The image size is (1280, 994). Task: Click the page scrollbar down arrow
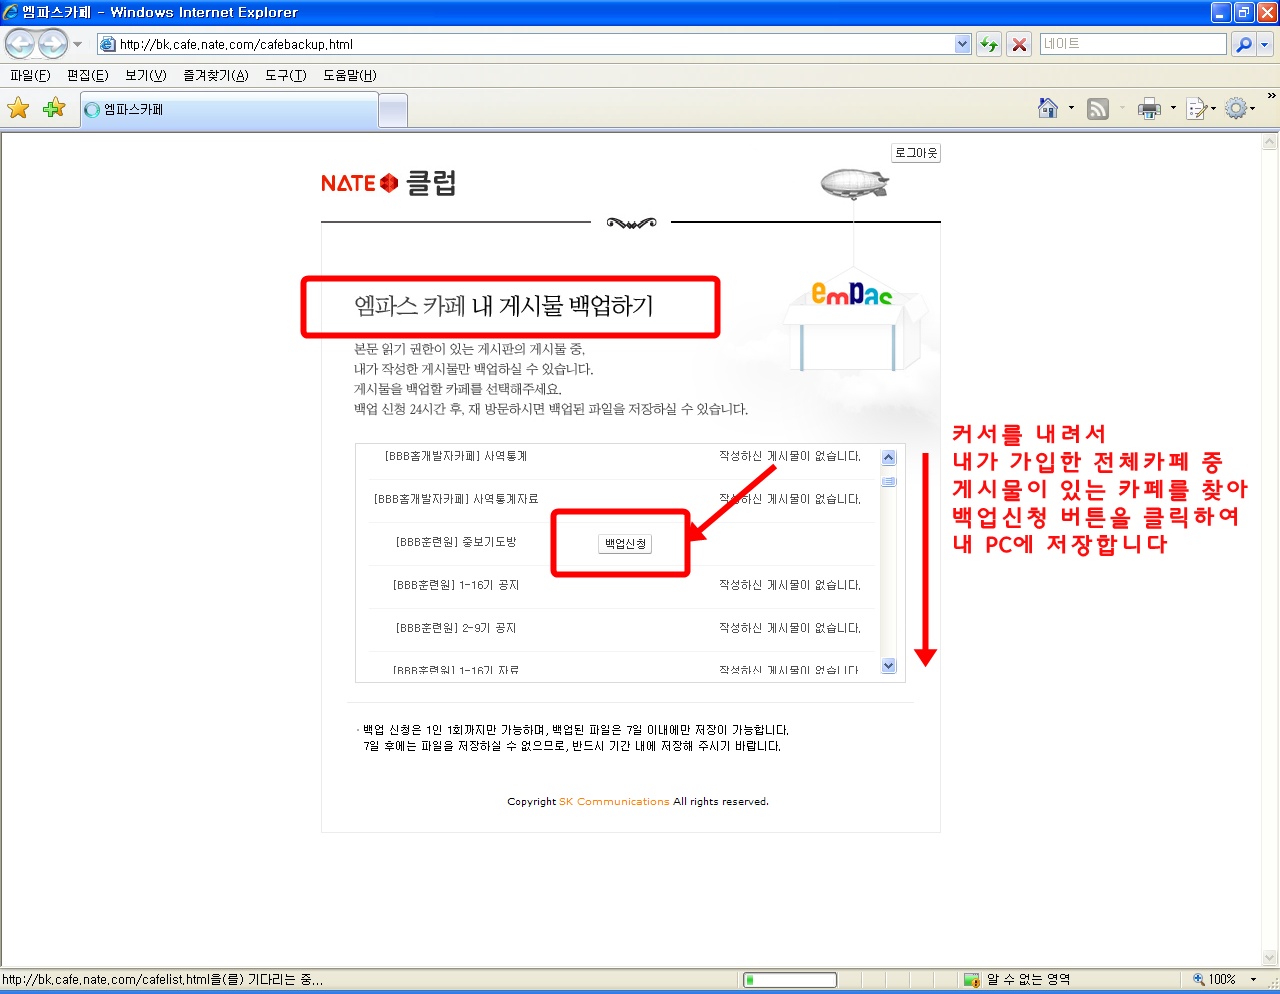point(1270,958)
